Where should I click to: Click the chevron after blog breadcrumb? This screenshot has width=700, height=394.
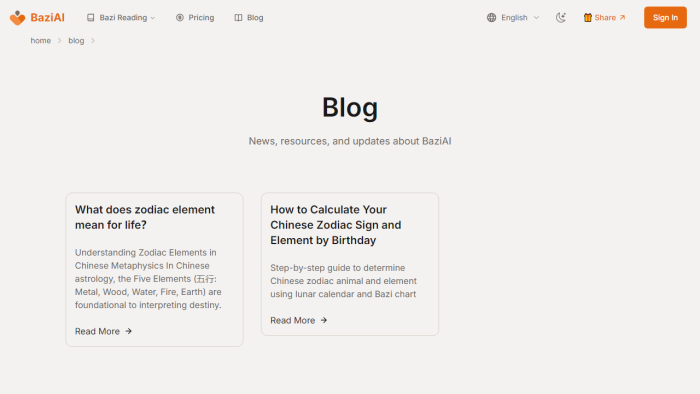93,41
